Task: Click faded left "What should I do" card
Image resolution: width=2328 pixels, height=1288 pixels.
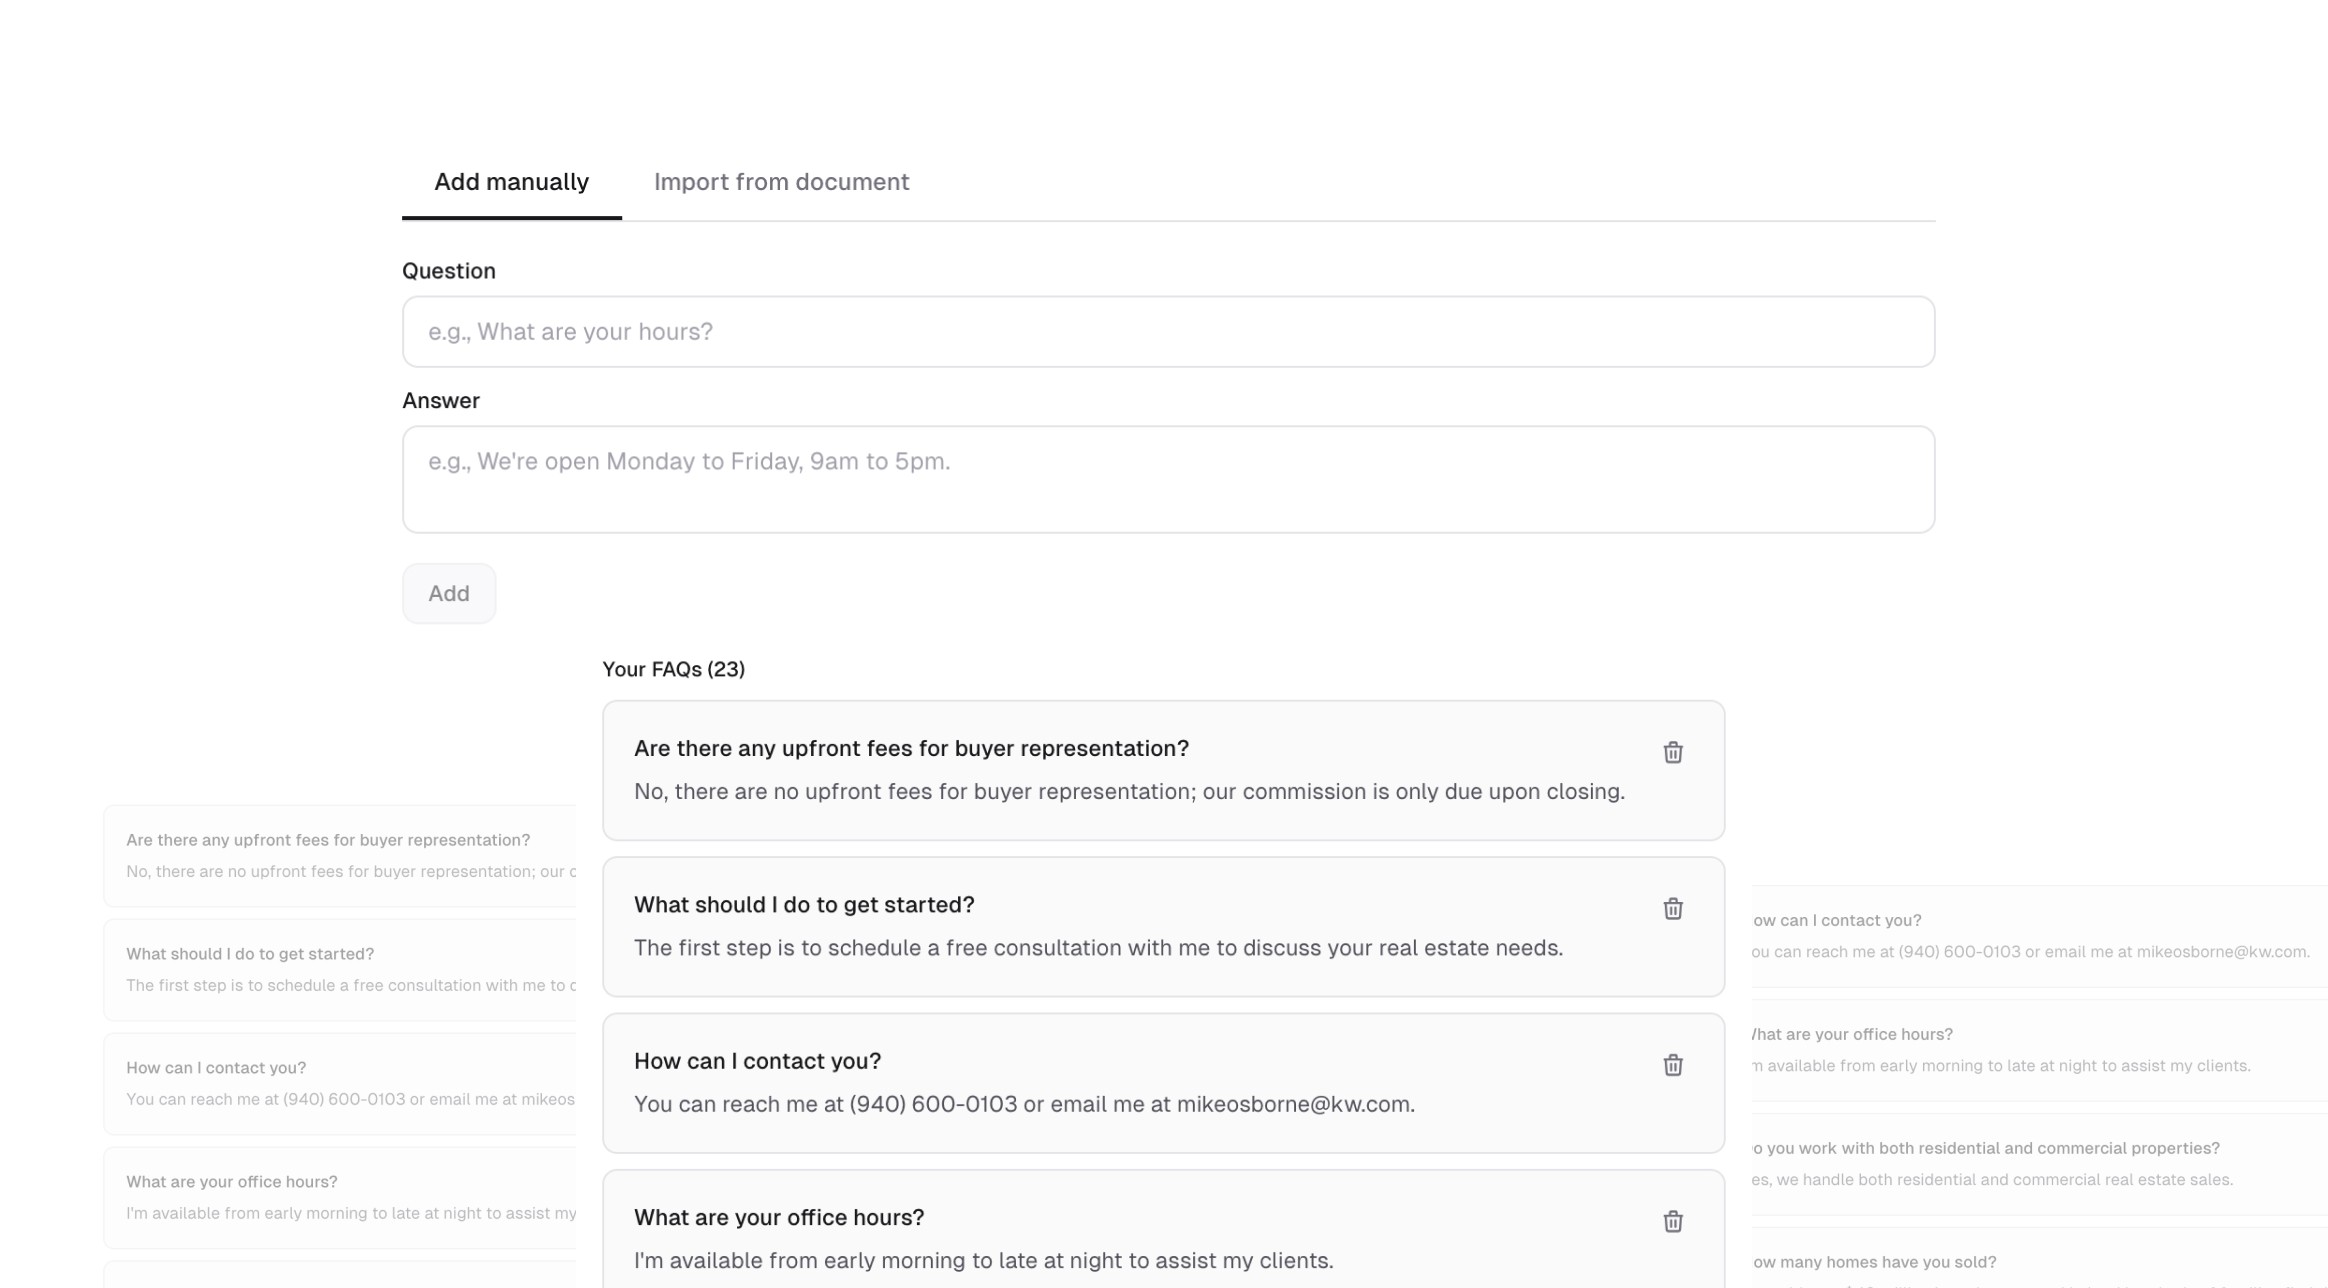Action: pos(340,970)
